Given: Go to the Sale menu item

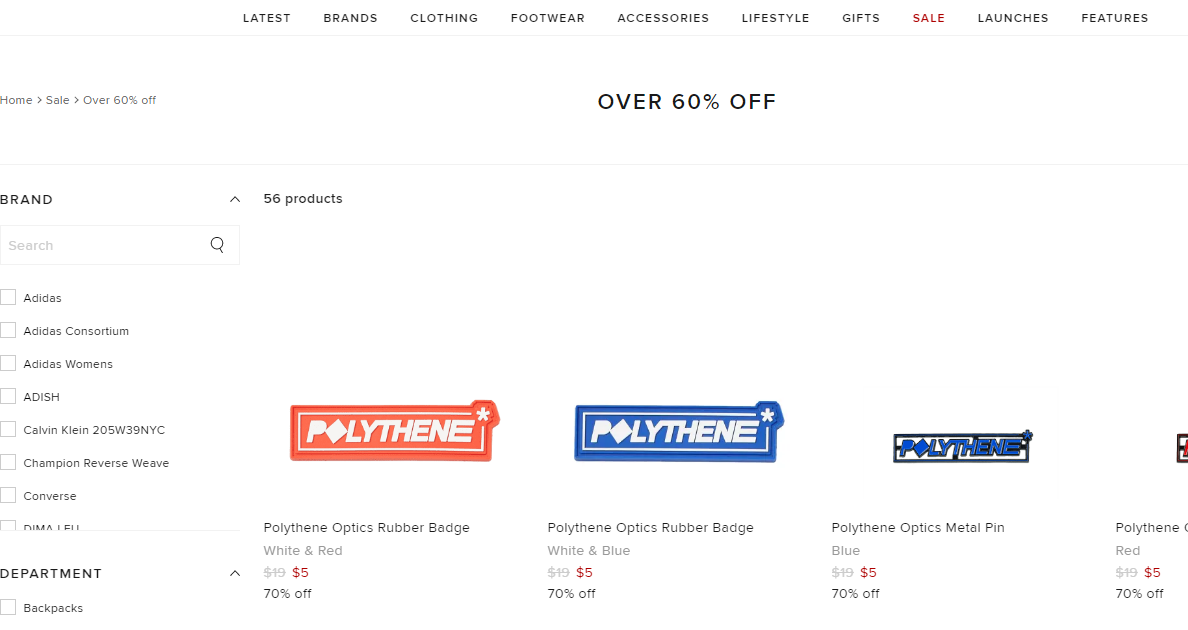Looking at the screenshot, I should [928, 18].
